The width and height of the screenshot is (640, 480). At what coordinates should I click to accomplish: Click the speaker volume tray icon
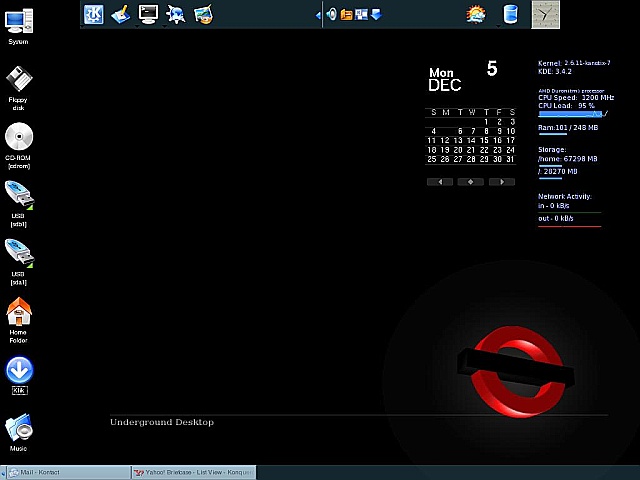[331, 15]
